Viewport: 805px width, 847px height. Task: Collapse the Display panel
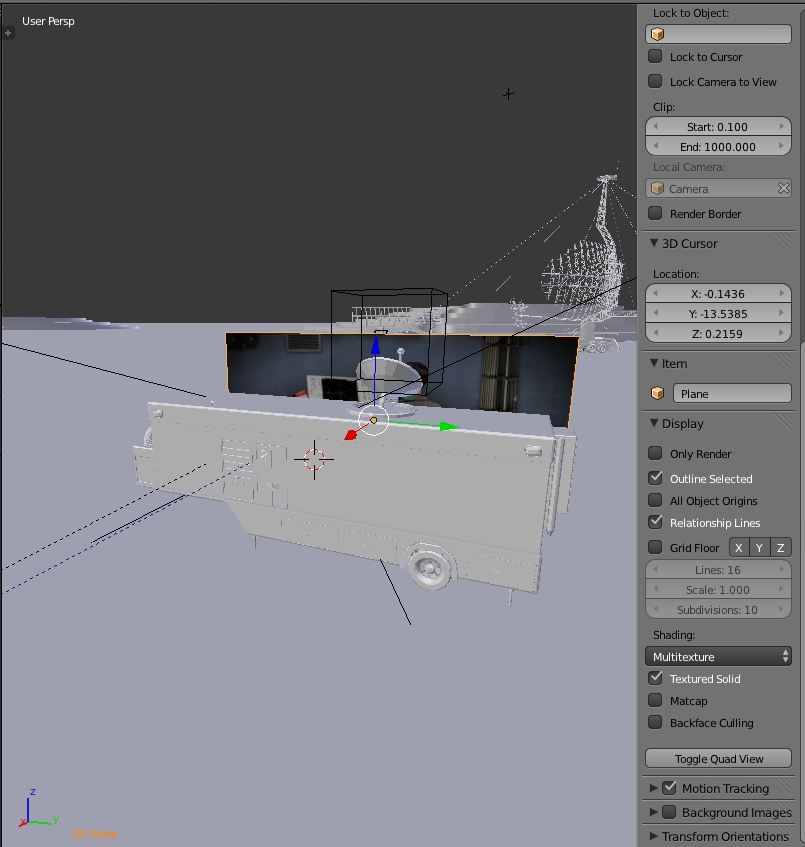coord(654,423)
